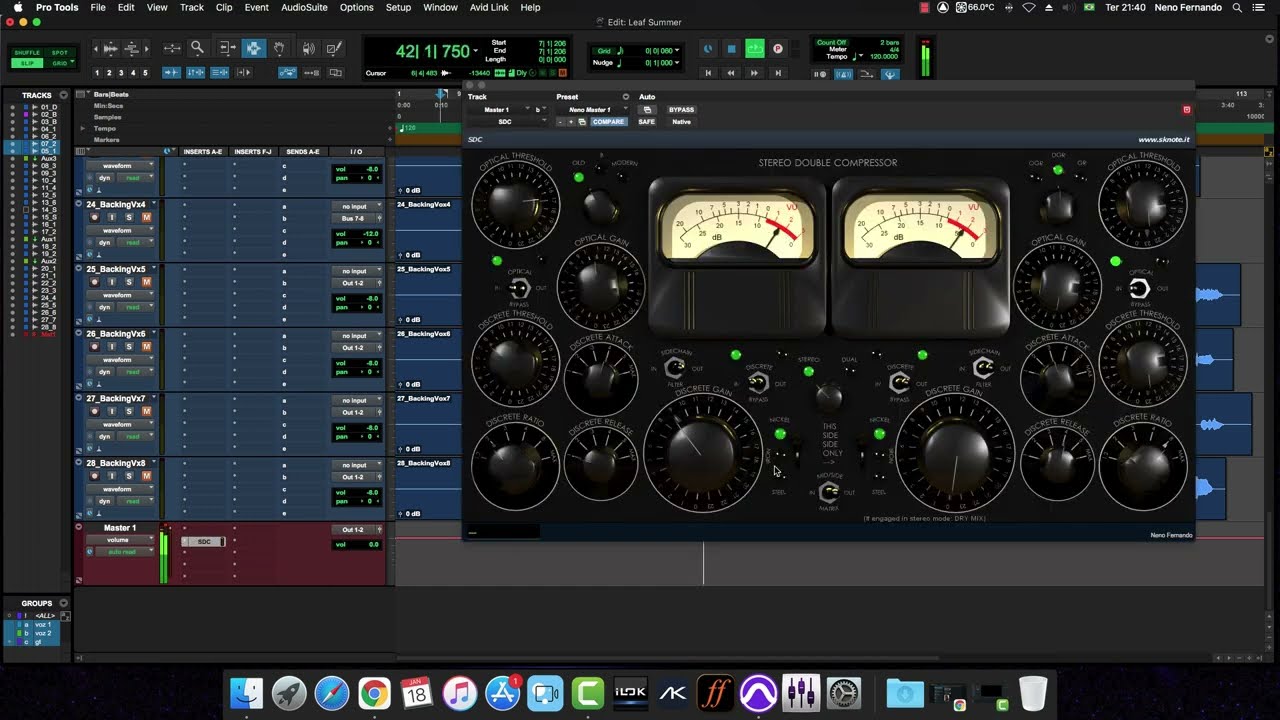Open the Setup menu
The height and width of the screenshot is (720, 1280).
coord(398,7)
